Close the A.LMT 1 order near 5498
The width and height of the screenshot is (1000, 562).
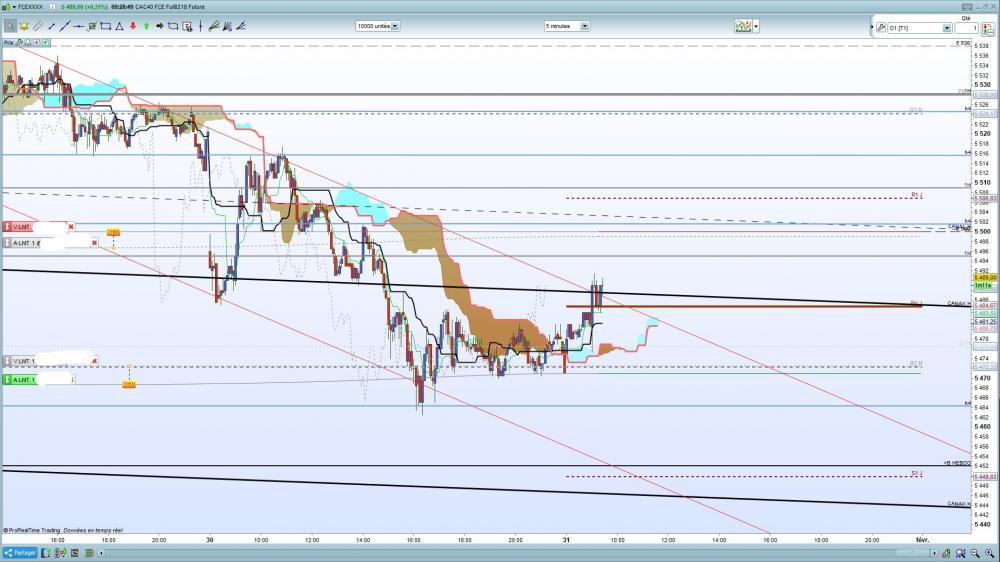94,243
